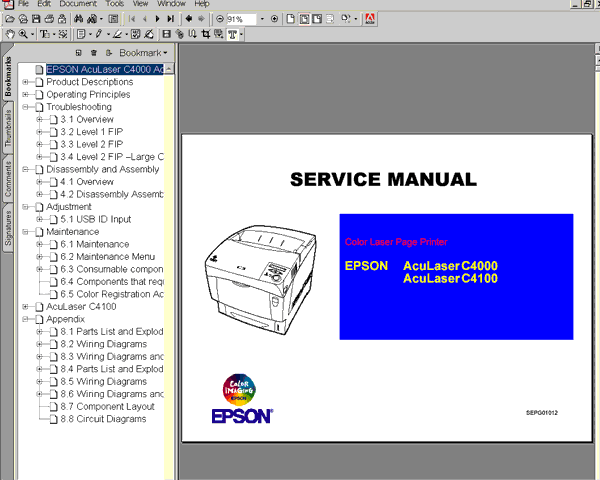Select the Text Select tool
Screen dimensions: 600x480
click(x=45, y=34)
